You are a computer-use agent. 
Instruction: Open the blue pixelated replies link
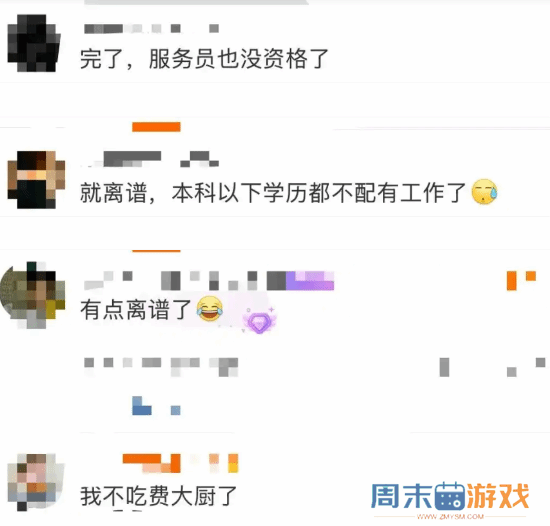pos(156,406)
